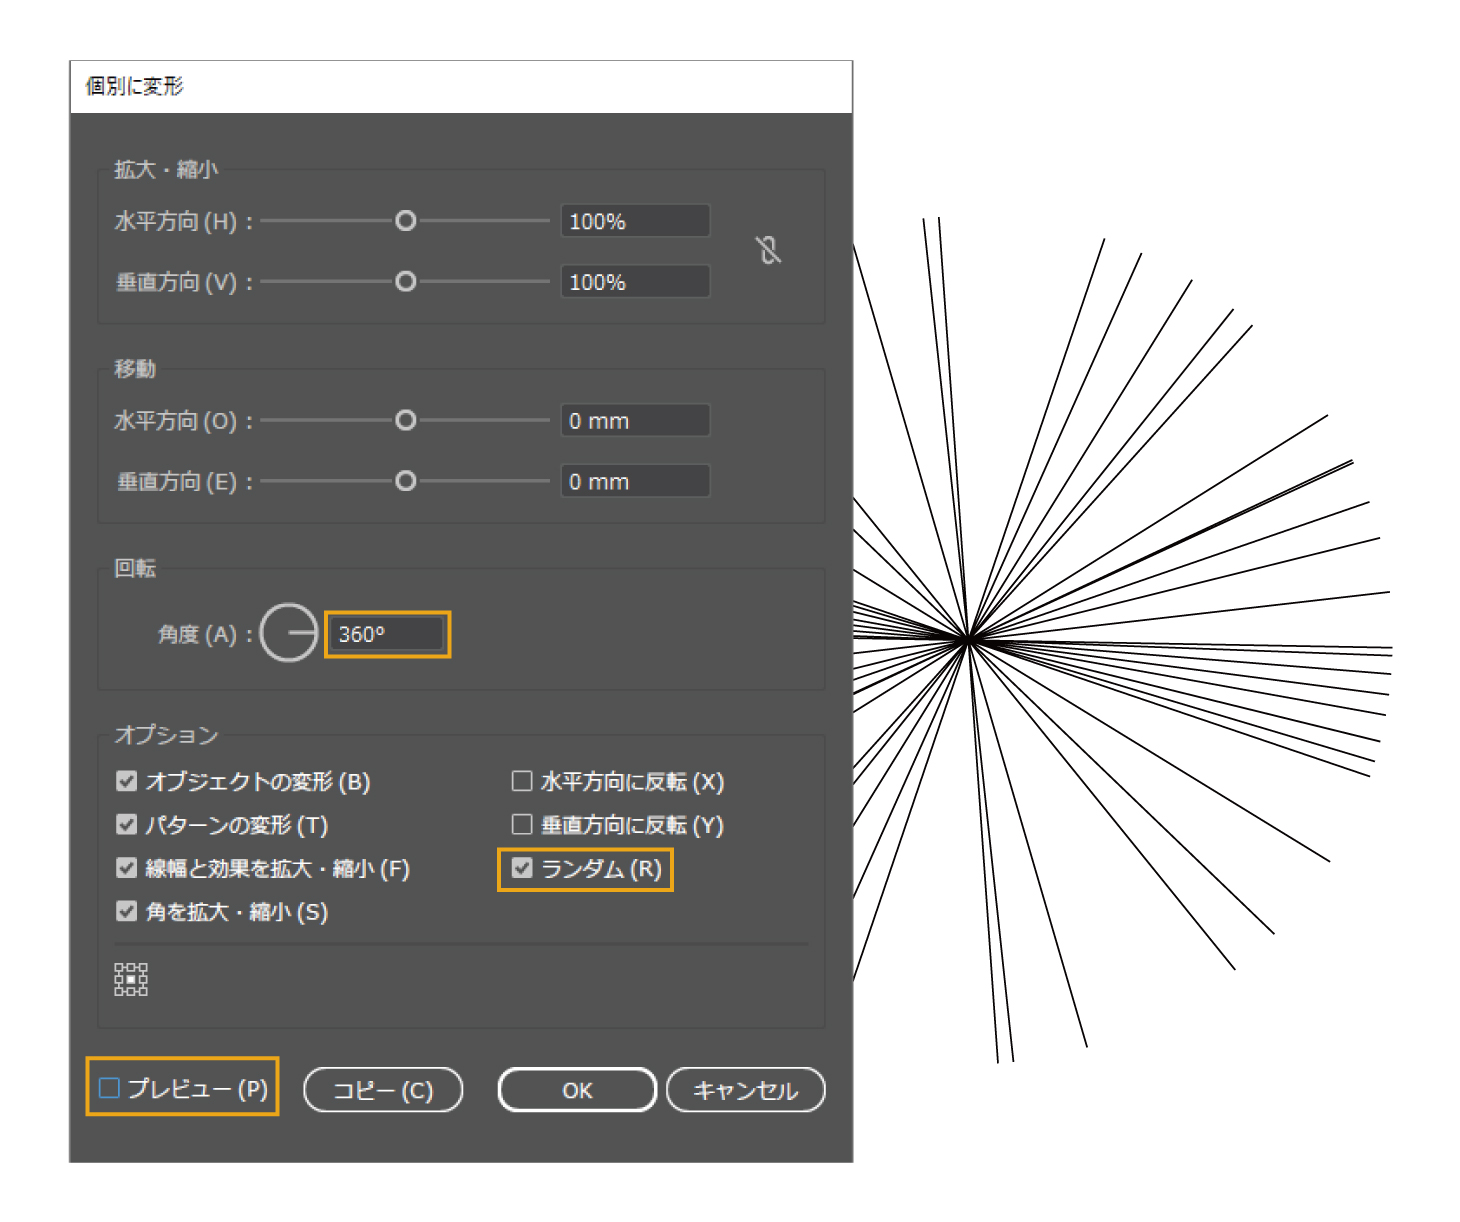Toggle パターンの変形 (T) checkbox
Image resolution: width=1460 pixels, height=1222 pixels.
pos(126,824)
